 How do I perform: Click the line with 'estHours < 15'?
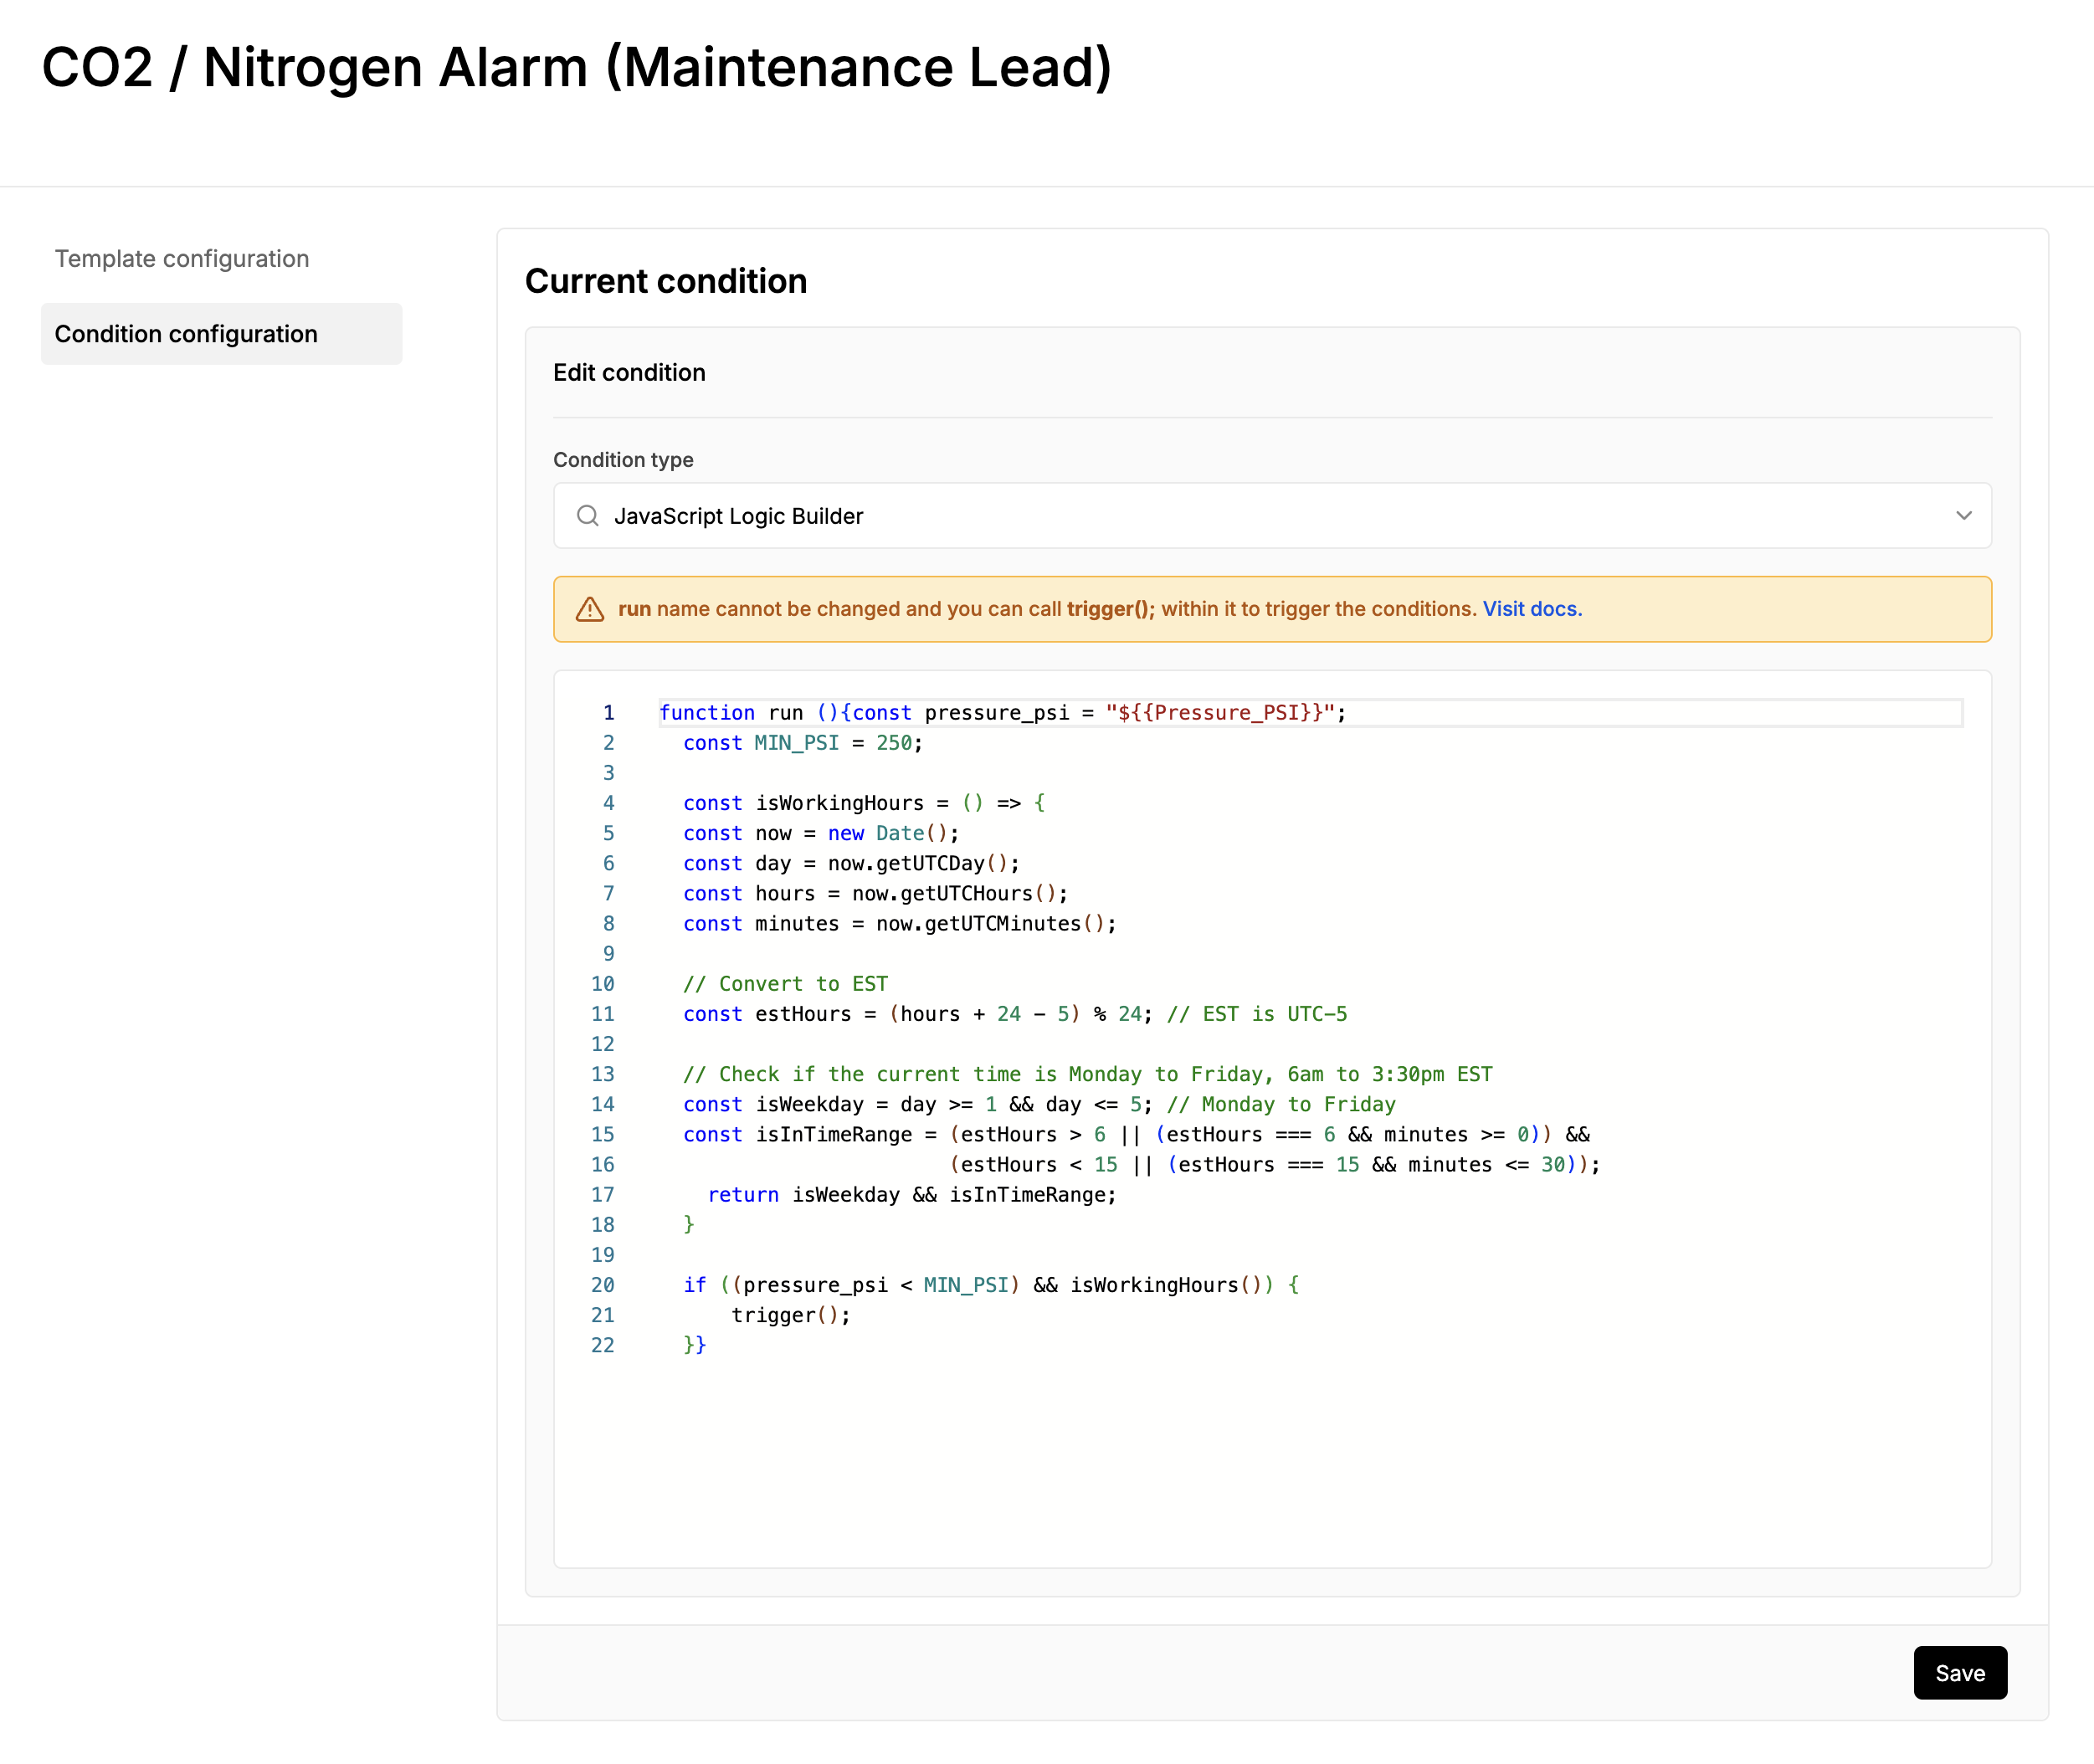(x=1275, y=1164)
